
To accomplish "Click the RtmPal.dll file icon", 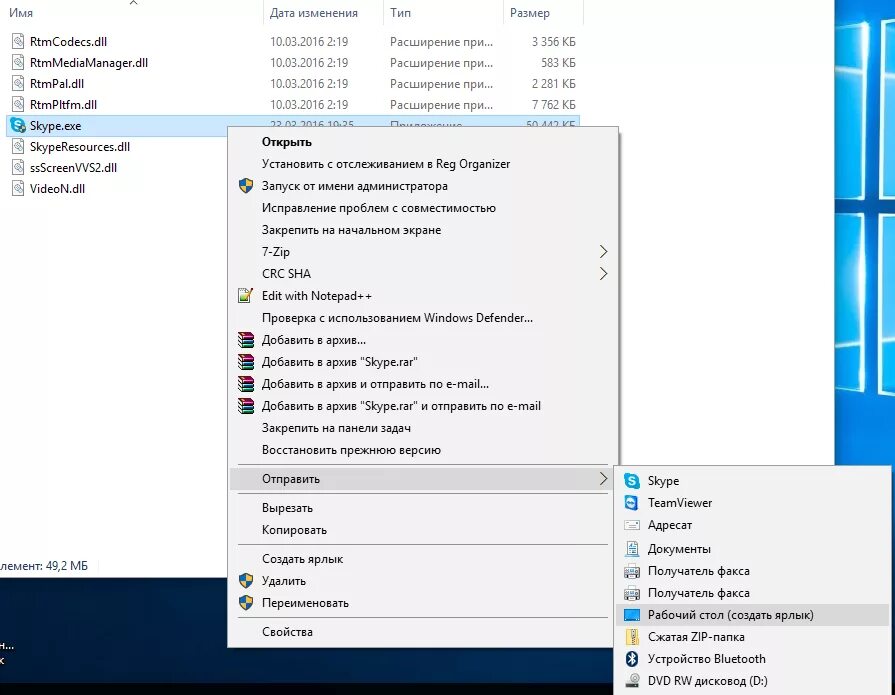I will 18,83.
